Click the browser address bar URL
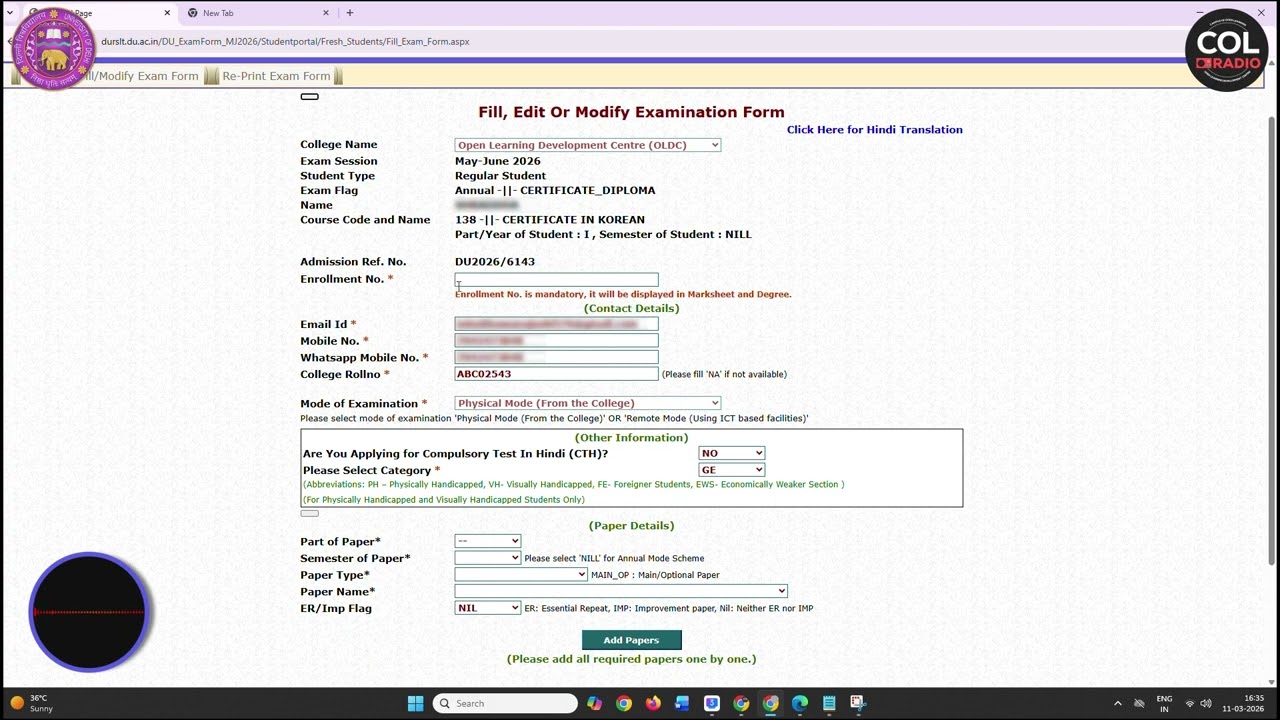 point(285,42)
